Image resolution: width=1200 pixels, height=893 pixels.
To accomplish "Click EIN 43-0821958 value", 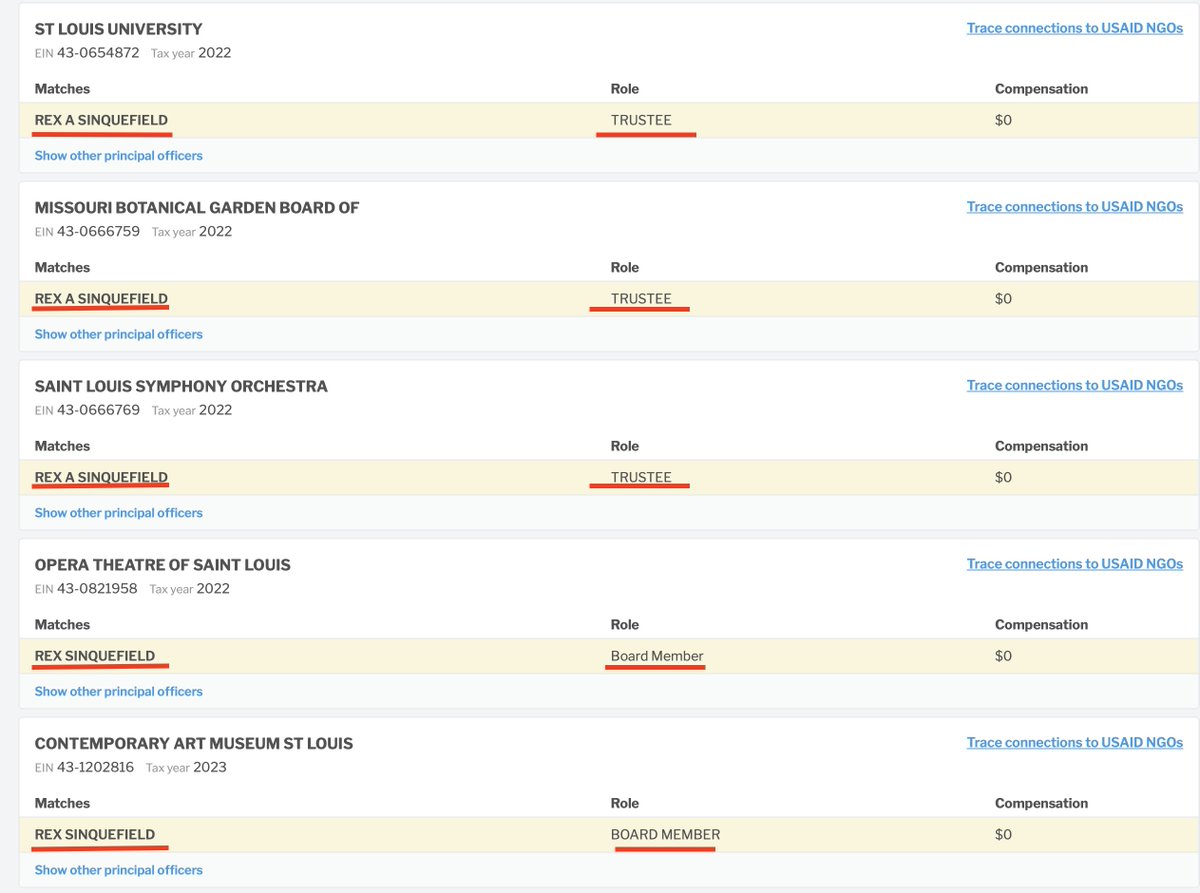I will point(97,589).
